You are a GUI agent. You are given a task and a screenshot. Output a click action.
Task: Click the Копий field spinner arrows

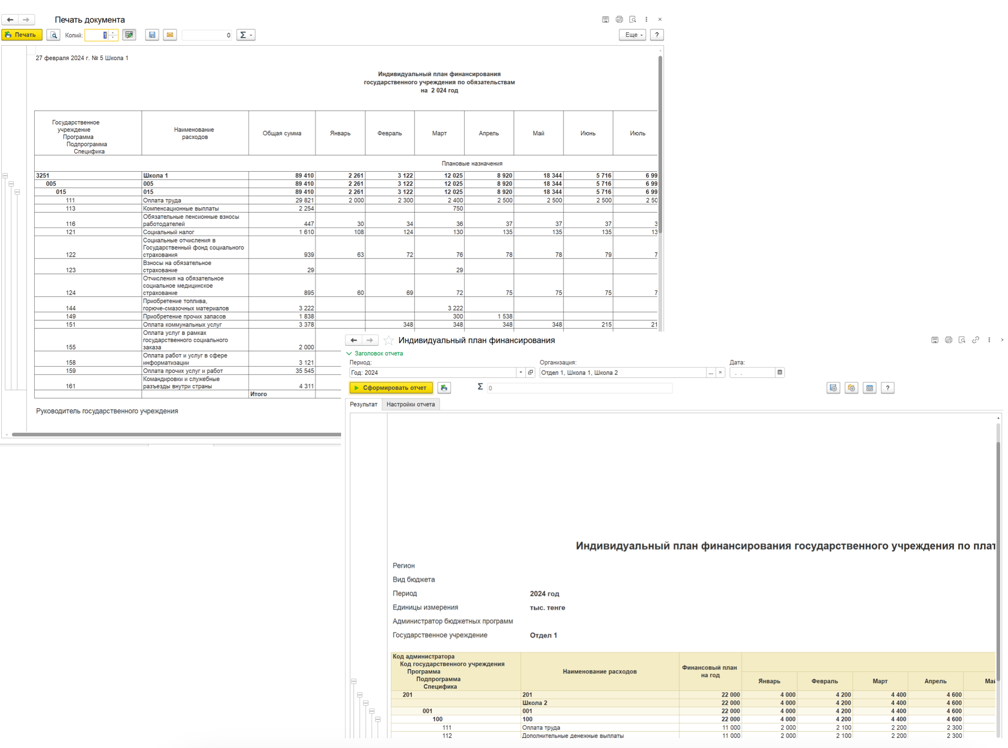pyautogui.click(x=112, y=35)
